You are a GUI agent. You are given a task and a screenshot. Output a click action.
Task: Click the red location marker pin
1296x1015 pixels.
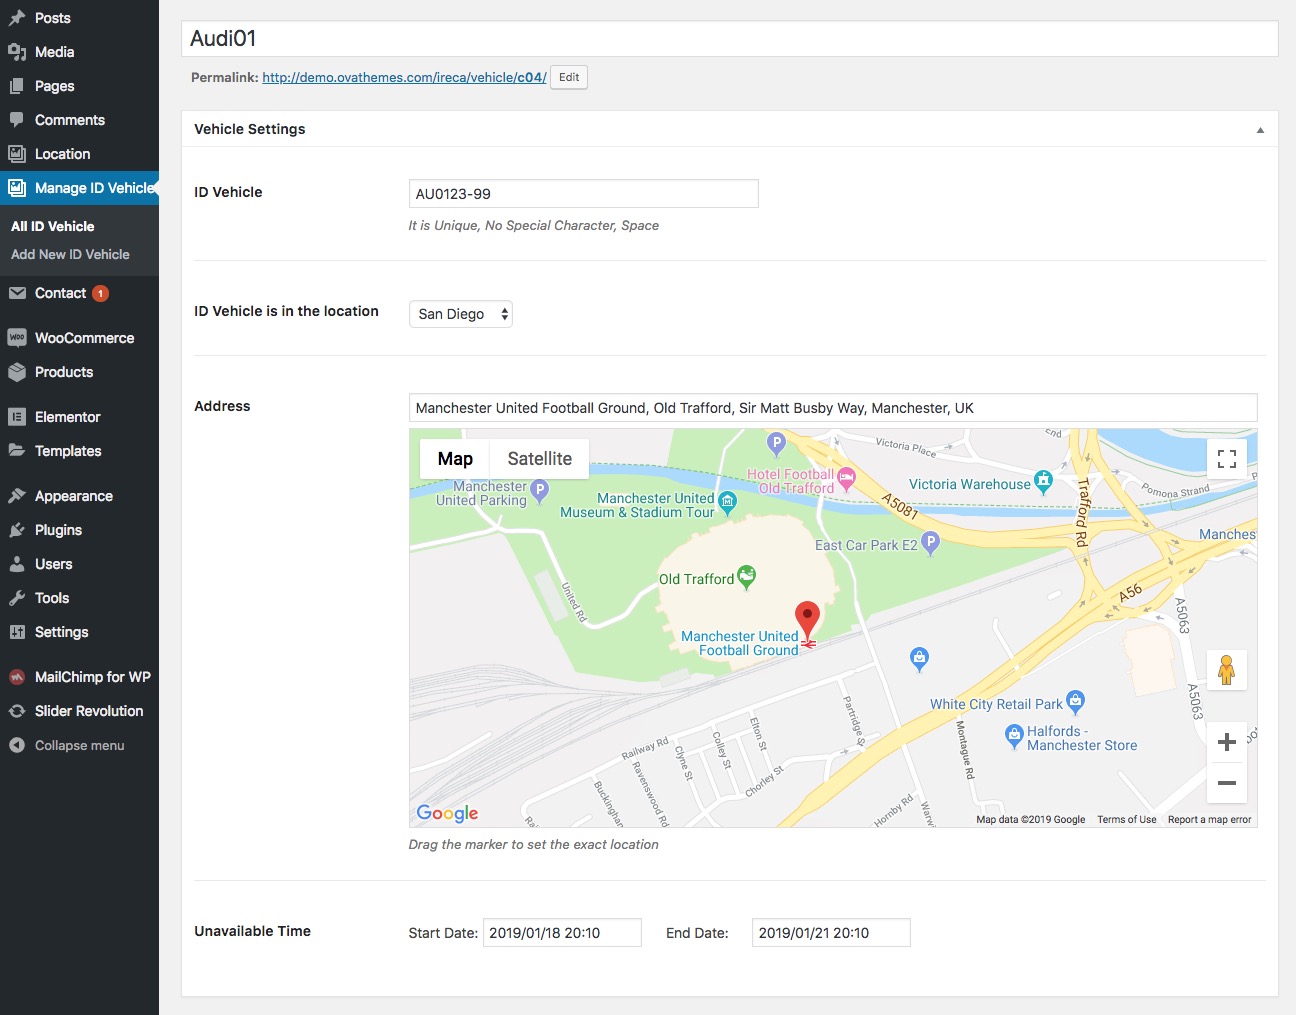click(807, 620)
